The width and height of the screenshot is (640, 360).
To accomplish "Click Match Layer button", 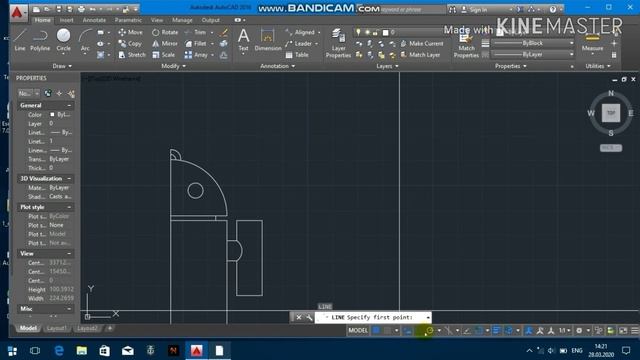I will click(420, 55).
